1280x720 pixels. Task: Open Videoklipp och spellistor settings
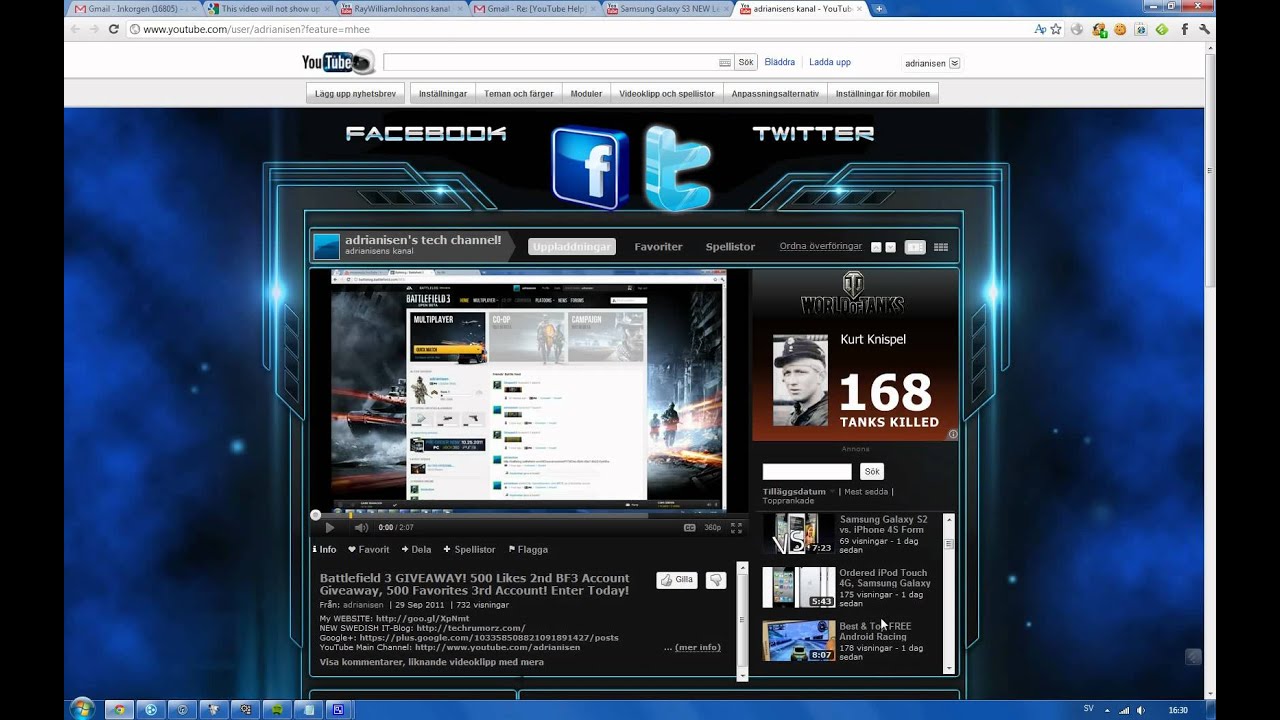click(x=667, y=93)
